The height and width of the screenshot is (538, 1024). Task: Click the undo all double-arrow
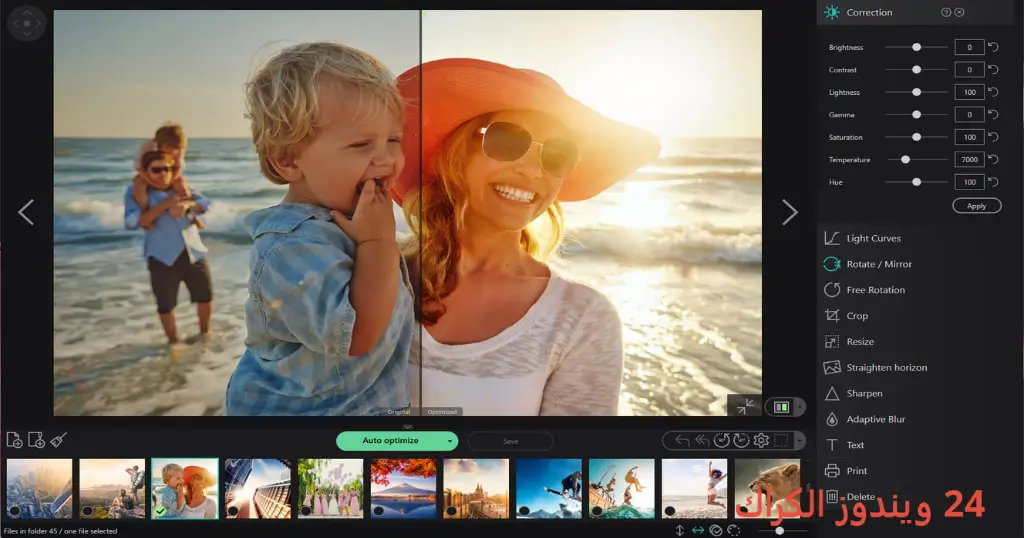(x=701, y=441)
